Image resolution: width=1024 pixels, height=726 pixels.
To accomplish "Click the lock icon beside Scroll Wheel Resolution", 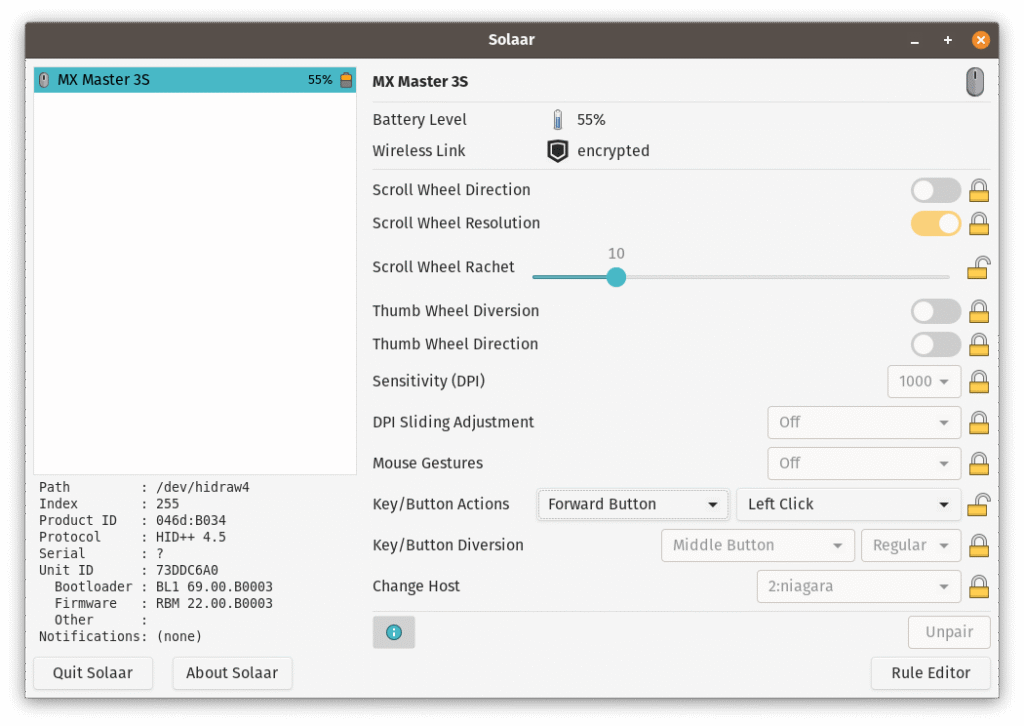I will [x=979, y=223].
